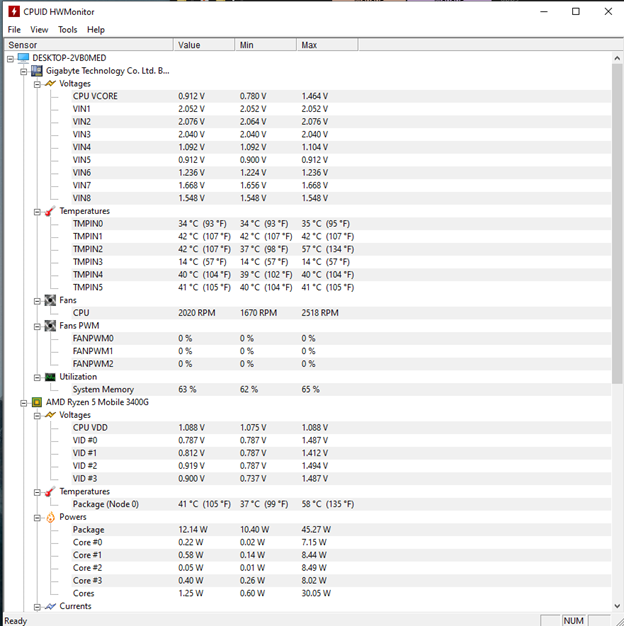This screenshot has height=626, width=624.
Task: Collapse the Ryzen Temperatures group
Action: (x=37, y=492)
